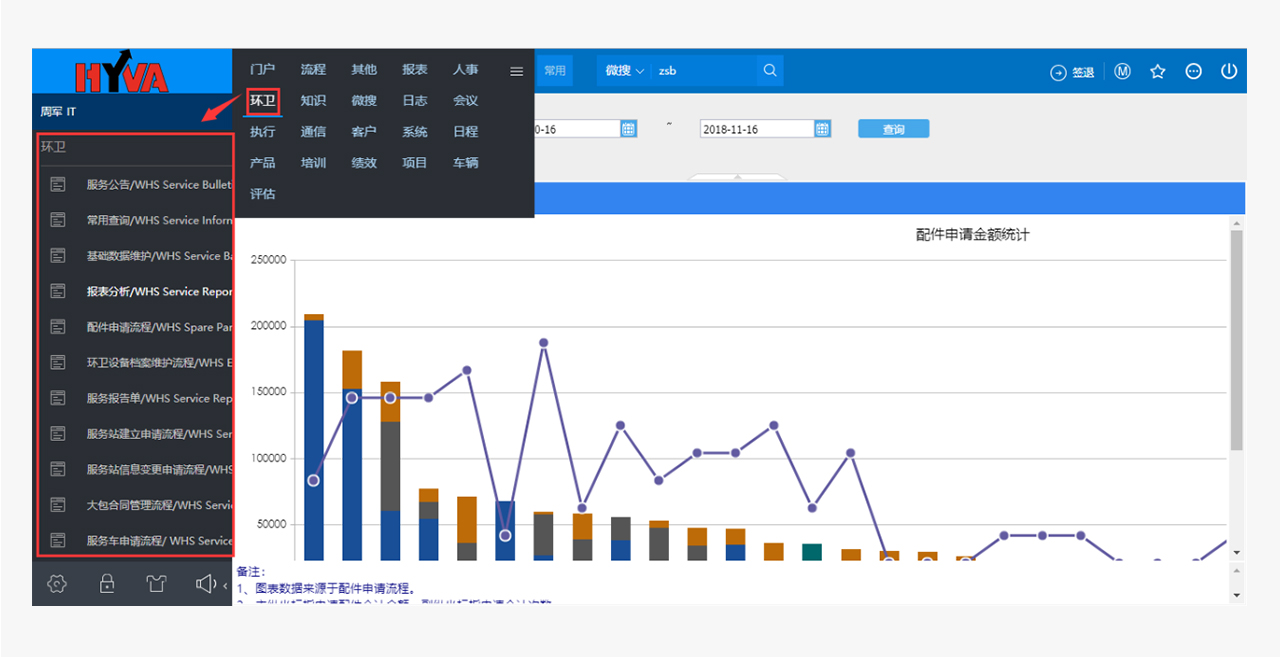Click the speaker announcement icon
Viewport: 1280px width, 657px height.
pos(205,584)
